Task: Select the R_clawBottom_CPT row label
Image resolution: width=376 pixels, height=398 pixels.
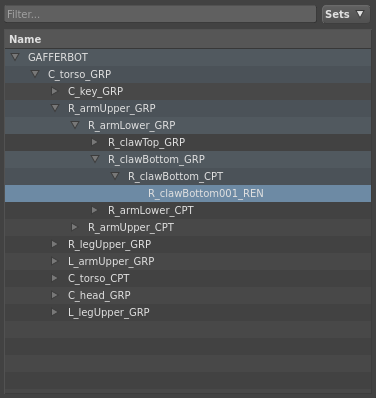Action: point(176,176)
